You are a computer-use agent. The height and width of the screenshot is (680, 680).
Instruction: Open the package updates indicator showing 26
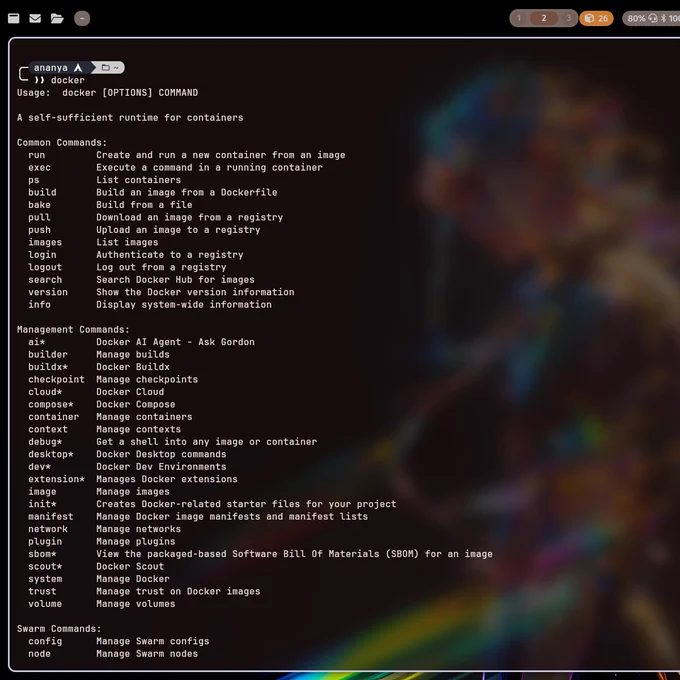tap(596, 18)
